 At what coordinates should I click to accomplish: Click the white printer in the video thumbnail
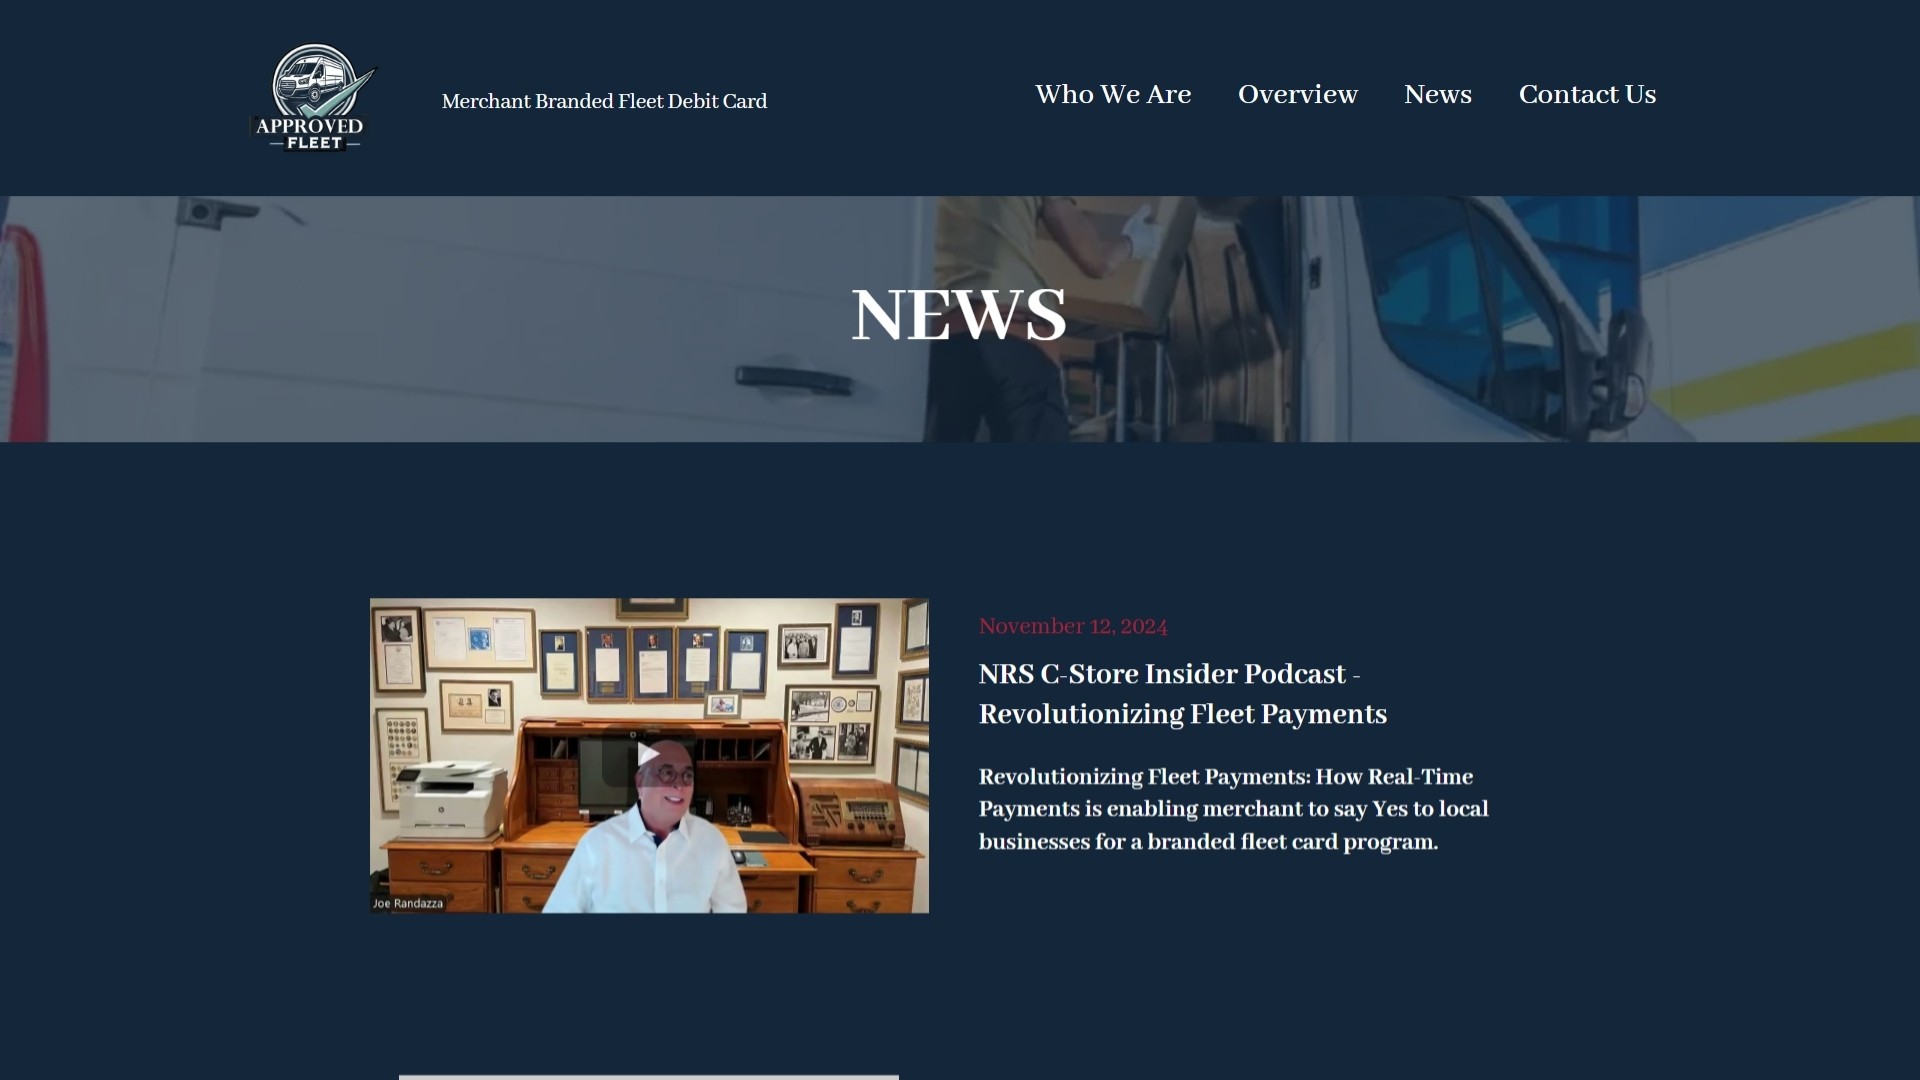tap(451, 797)
